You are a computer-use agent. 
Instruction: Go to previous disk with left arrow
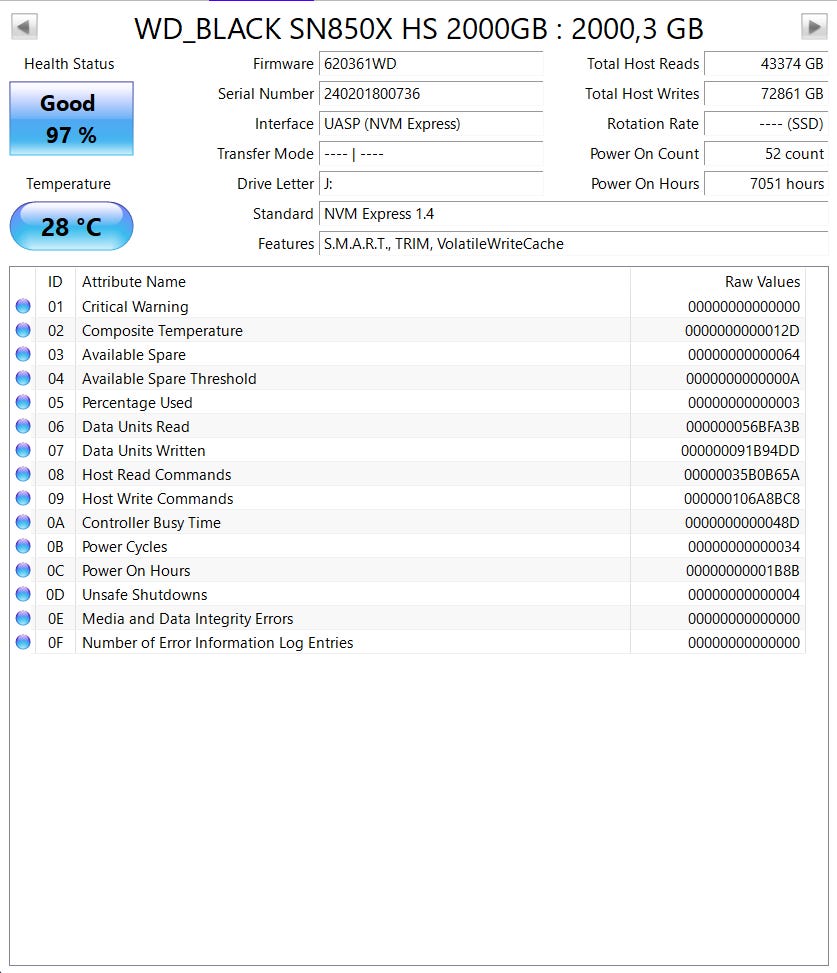[x=24, y=27]
